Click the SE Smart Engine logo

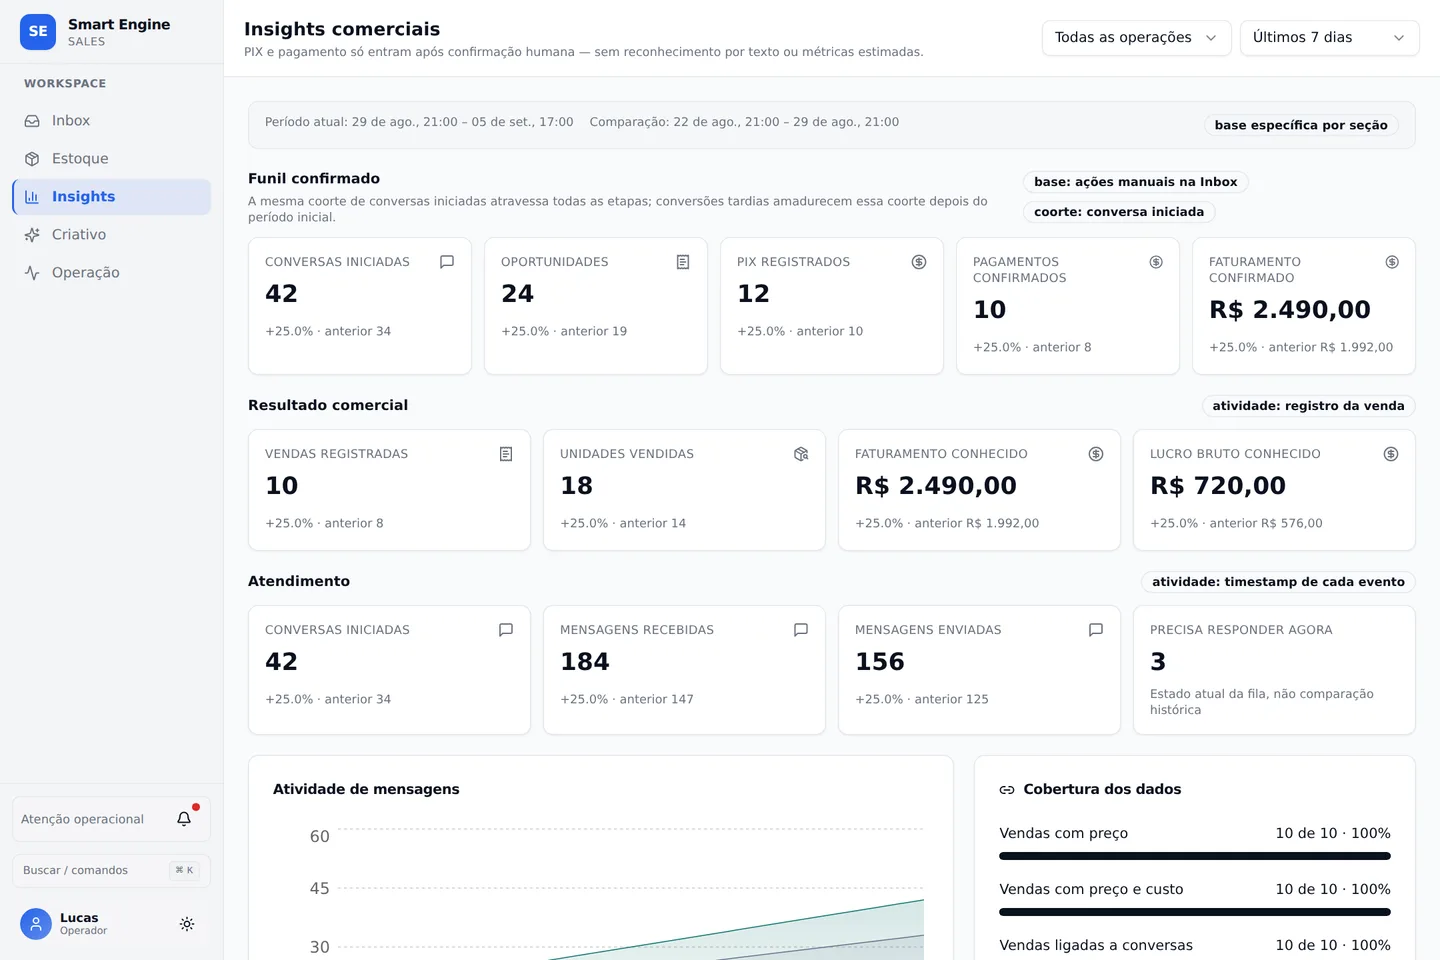[x=38, y=32]
